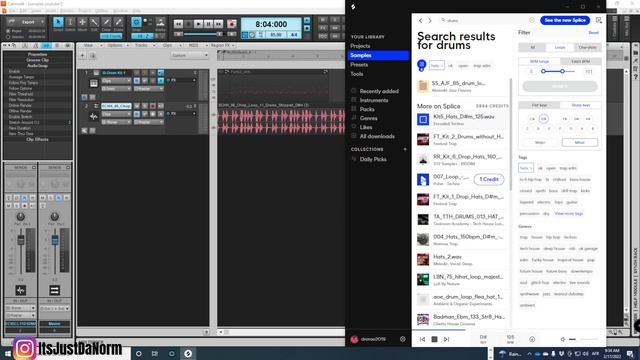
Task: Go forward with Splice forward arrow
Action: point(430,20)
